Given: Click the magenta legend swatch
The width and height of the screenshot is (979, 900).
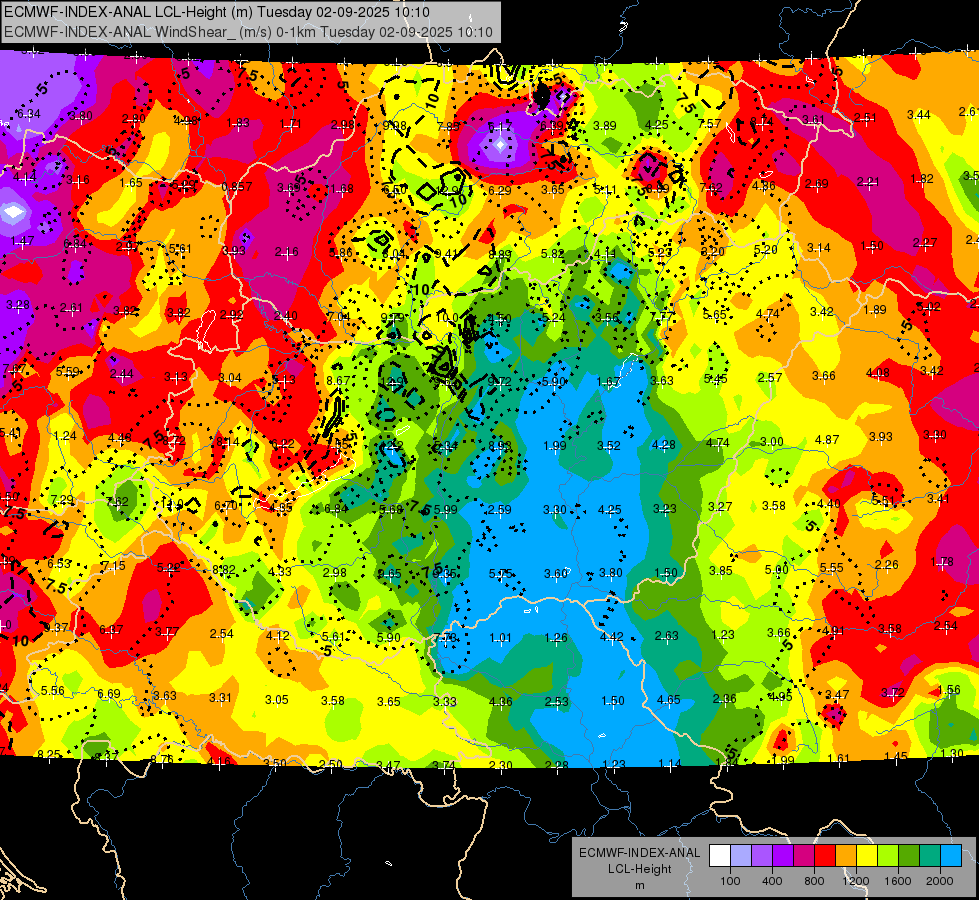Looking at the screenshot, I should (x=804, y=856).
